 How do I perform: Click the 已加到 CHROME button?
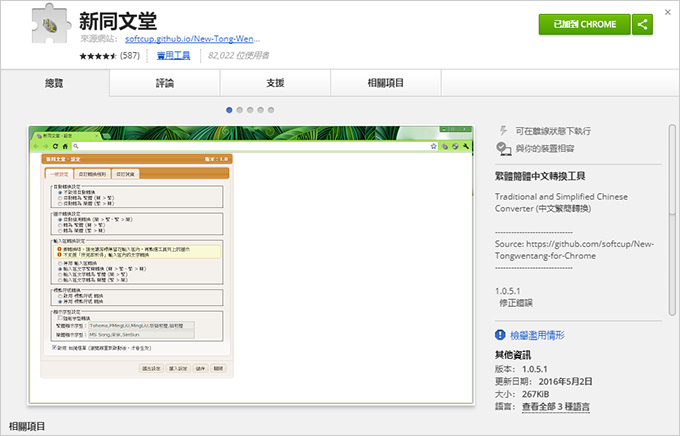[585, 24]
